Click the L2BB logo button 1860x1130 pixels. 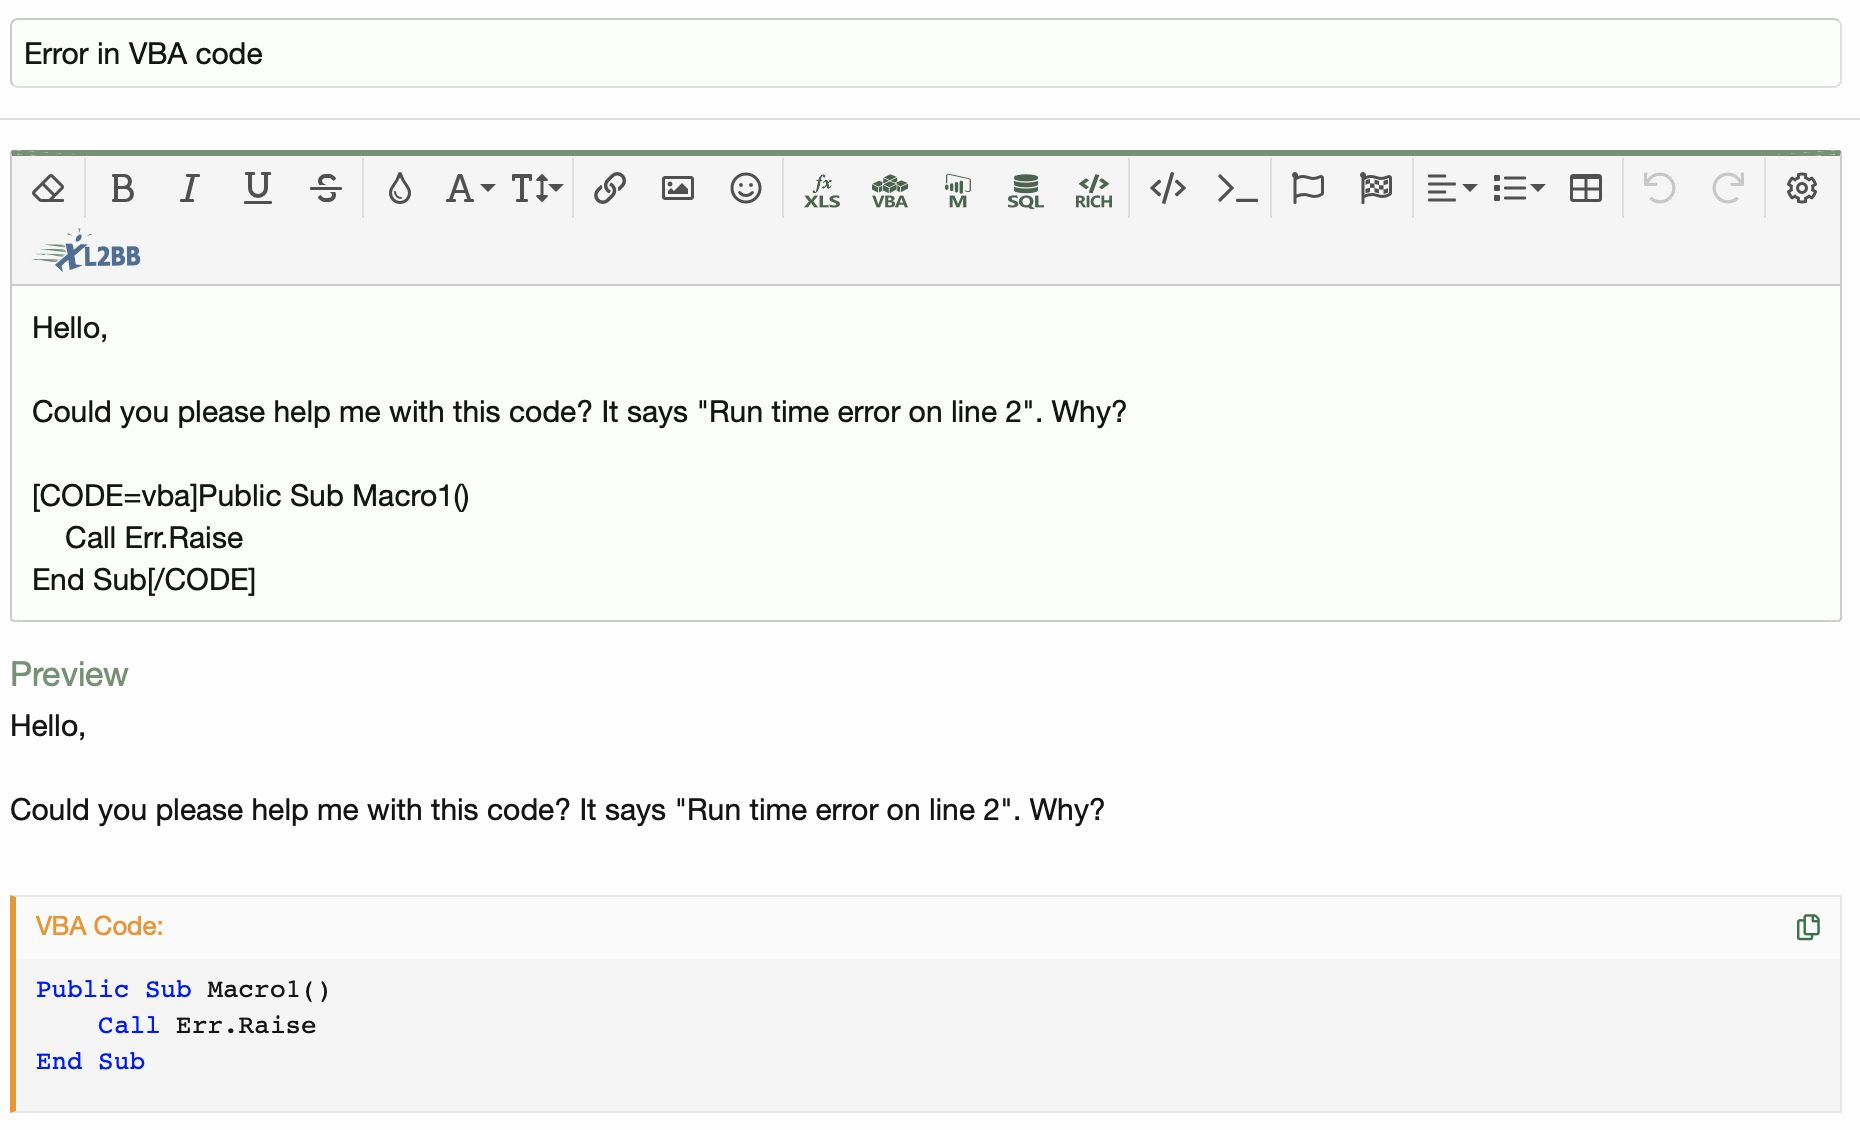click(85, 253)
